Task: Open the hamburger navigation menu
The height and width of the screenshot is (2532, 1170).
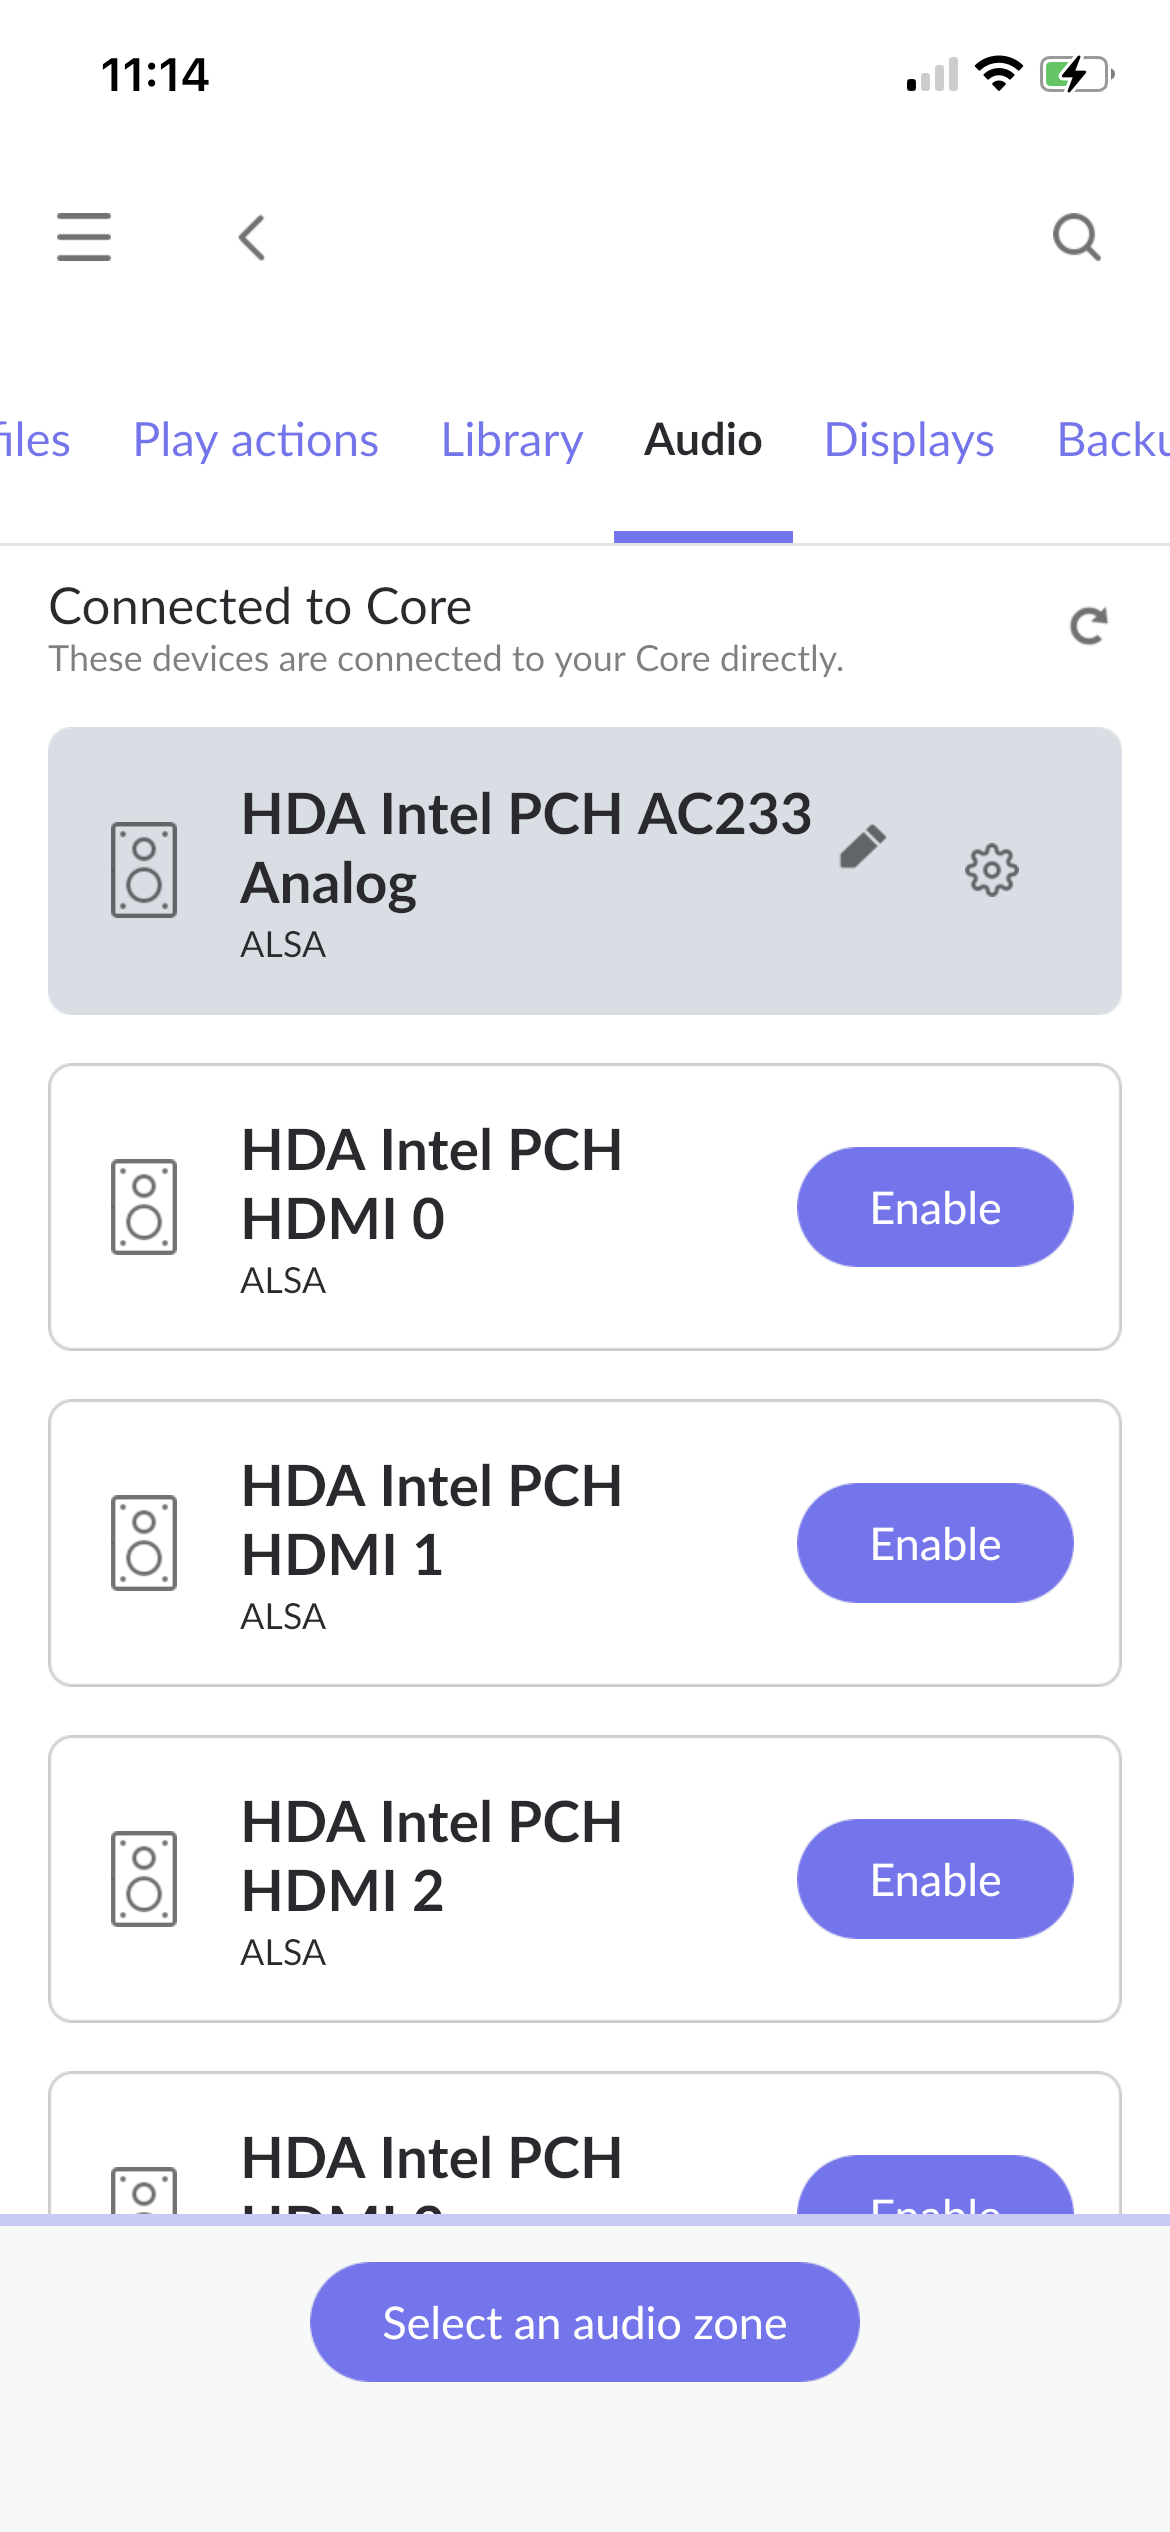Action: click(84, 237)
